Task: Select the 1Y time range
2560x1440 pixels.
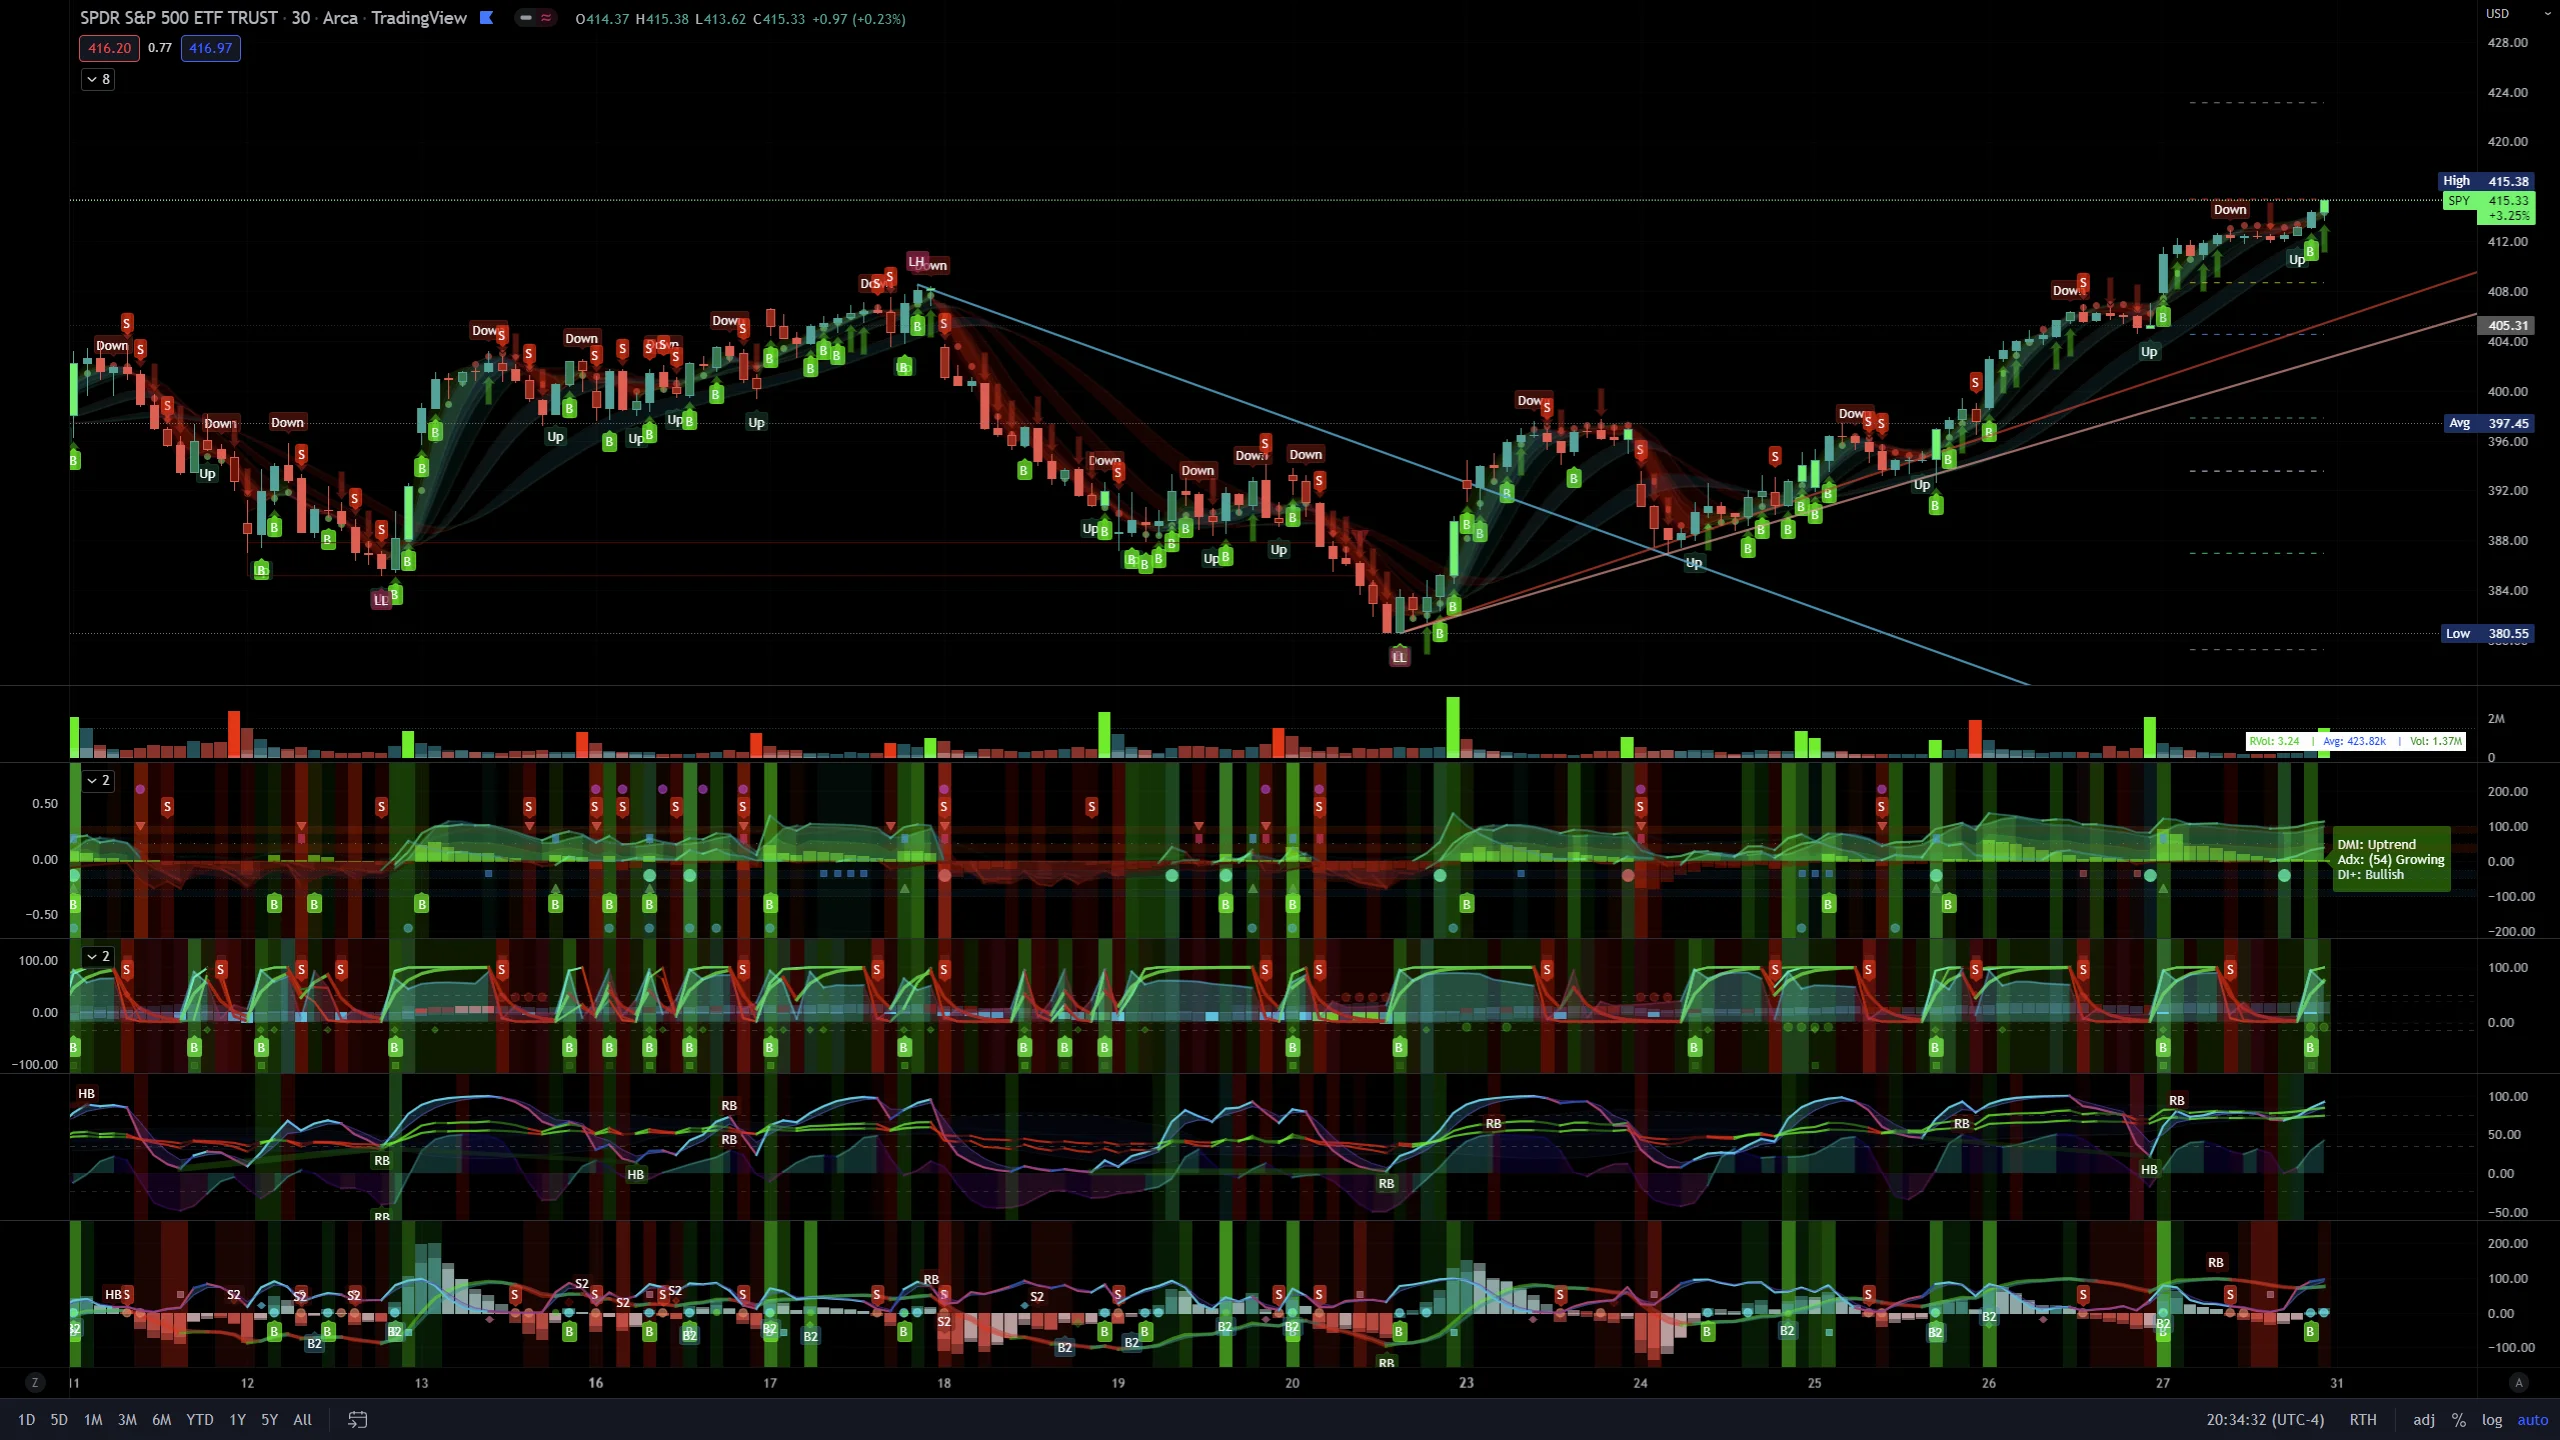Action: (237, 1420)
